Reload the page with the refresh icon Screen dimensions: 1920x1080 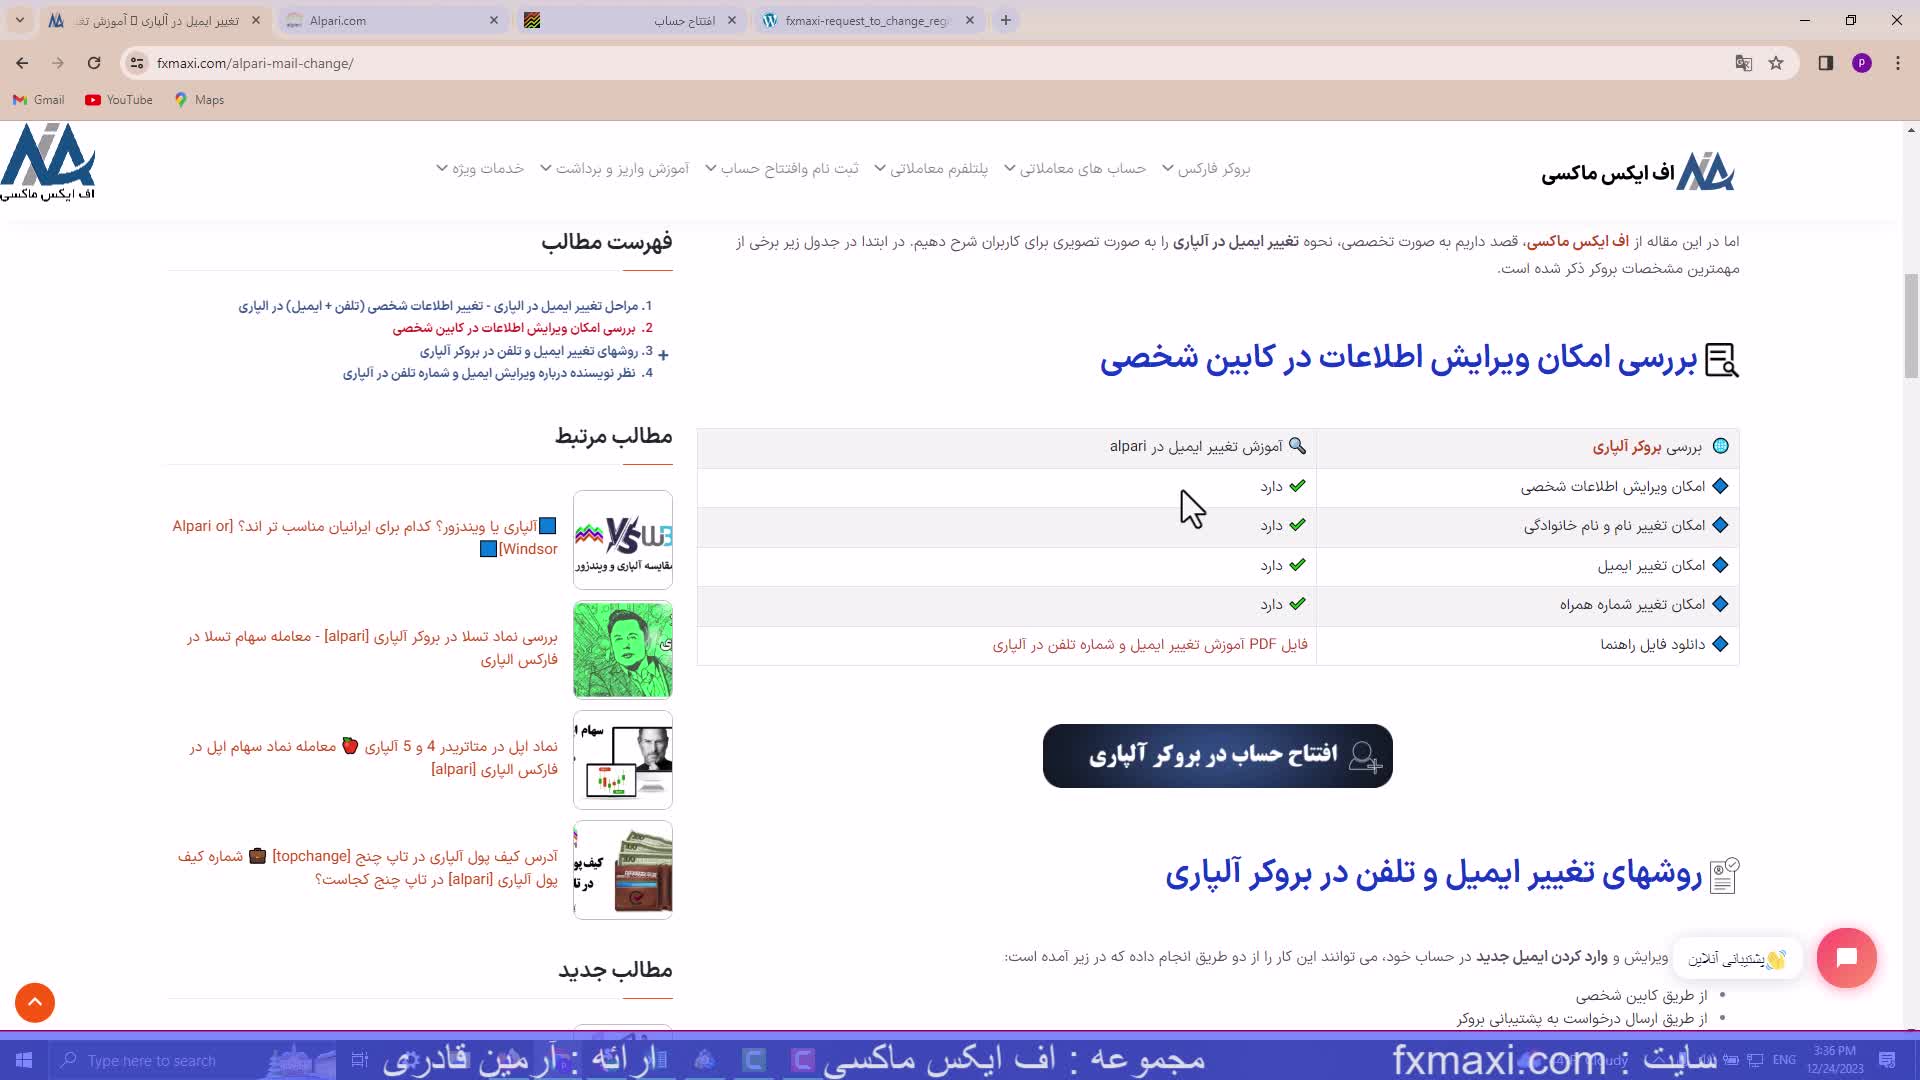[x=94, y=63]
